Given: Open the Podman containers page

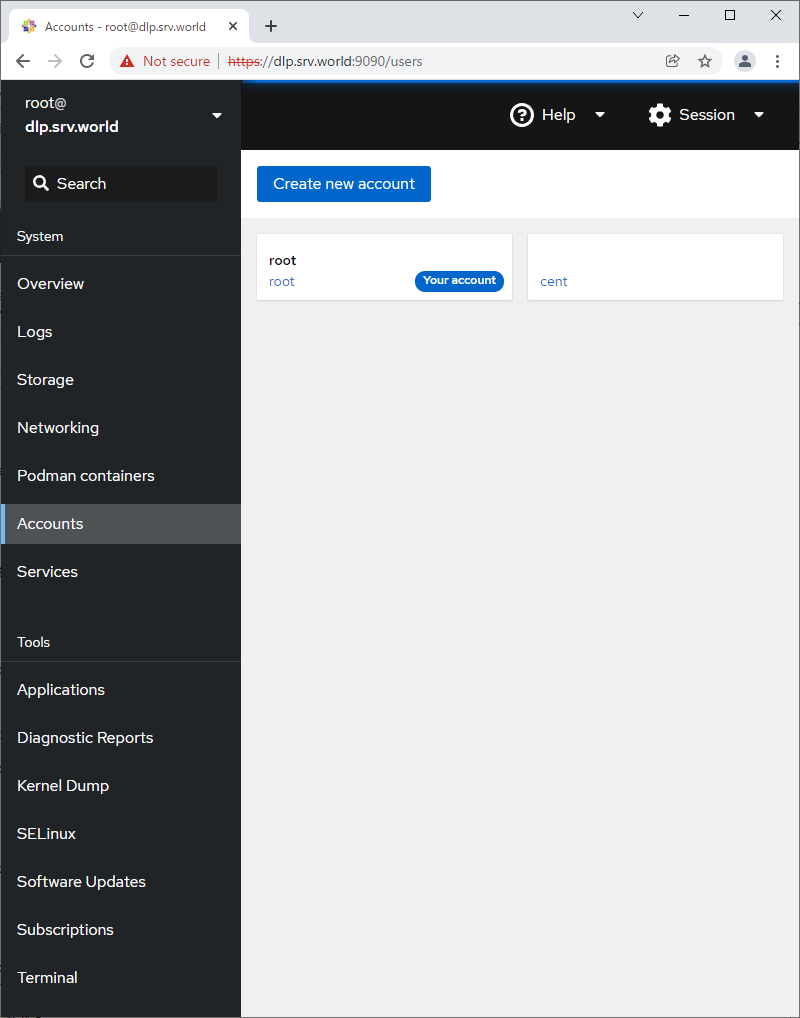Looking at the screenshot, I should (x=86, y=476).
